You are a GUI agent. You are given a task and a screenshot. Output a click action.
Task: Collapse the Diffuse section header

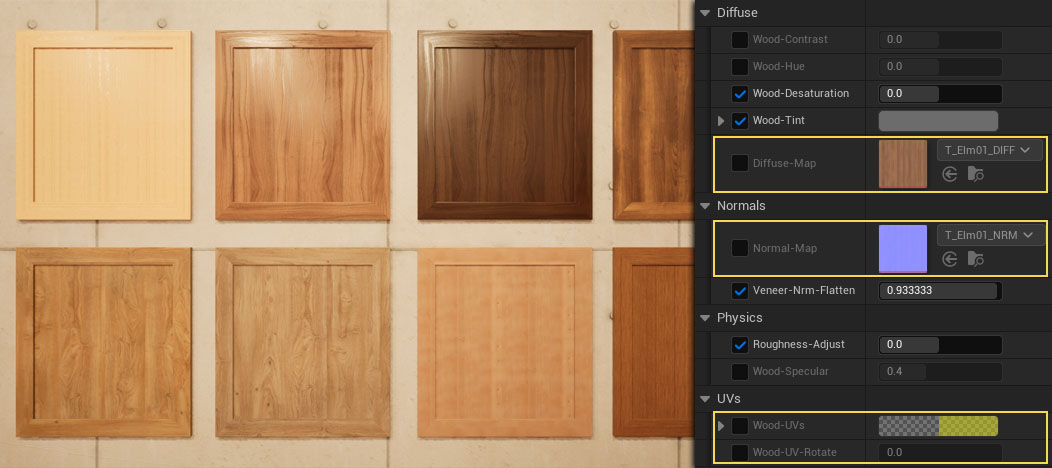tap(706, 13)
